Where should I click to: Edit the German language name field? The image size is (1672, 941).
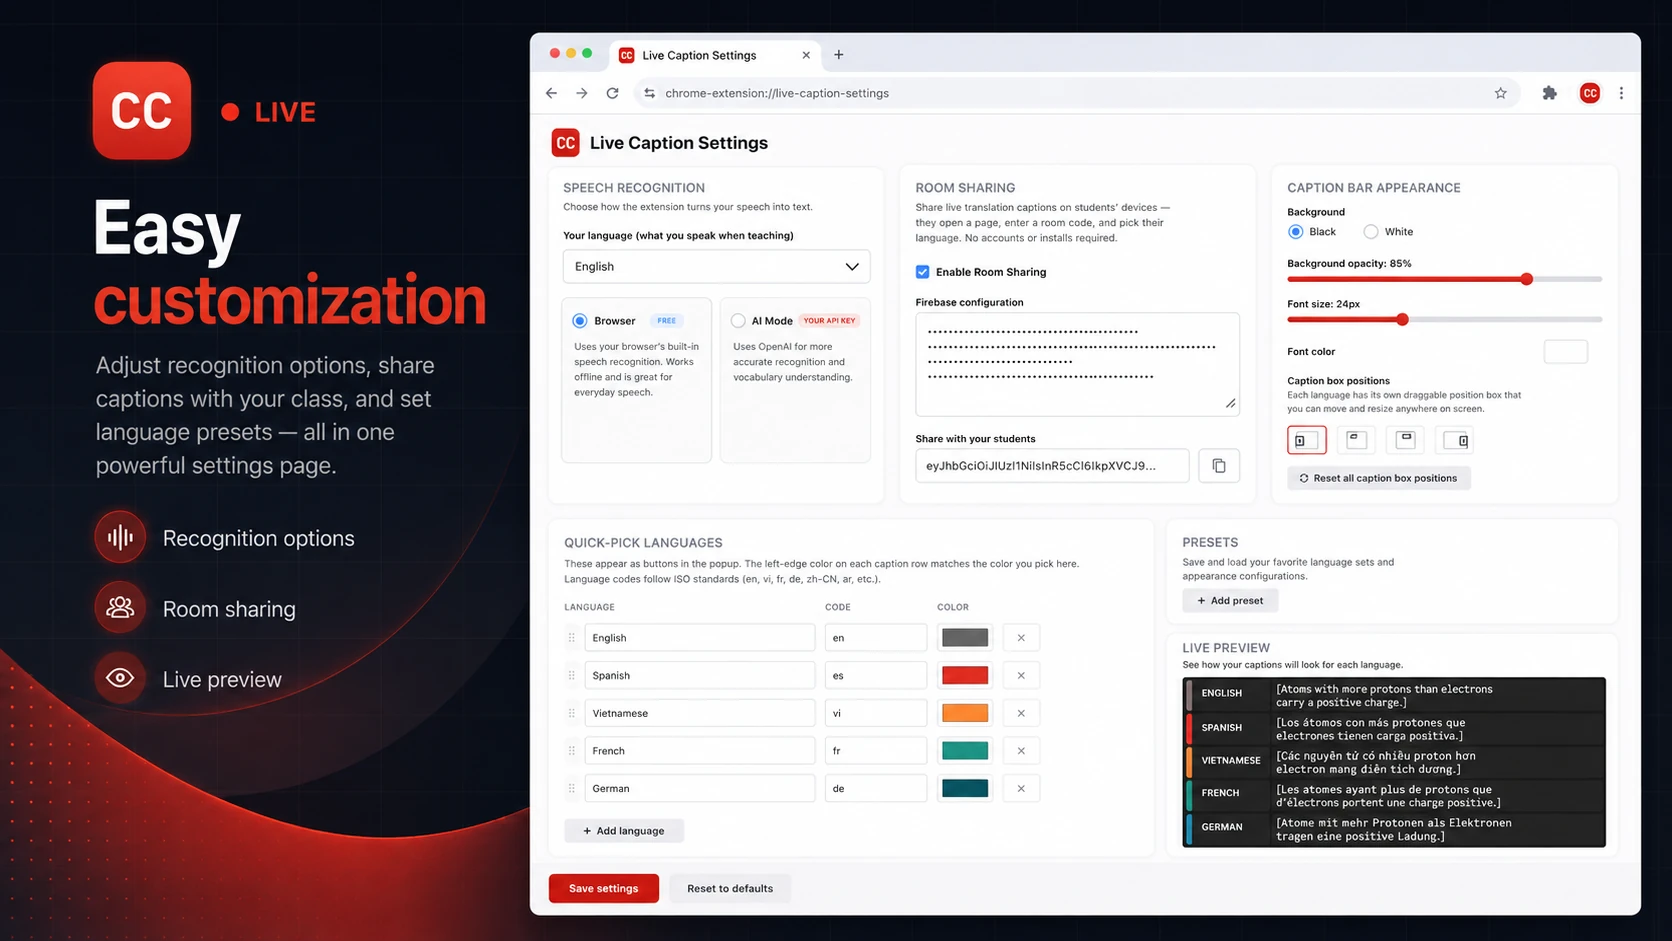[700, 788]
